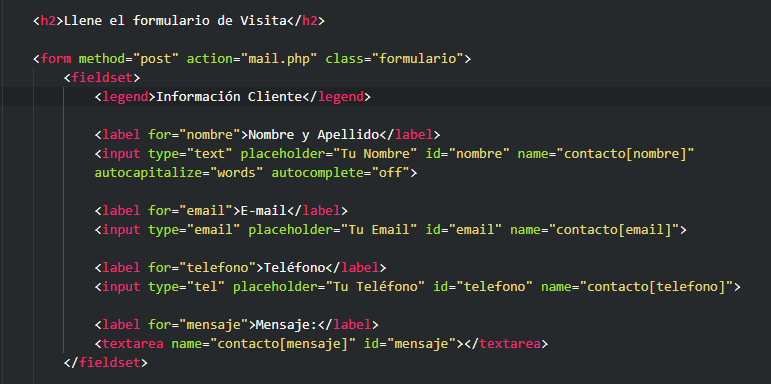
Task: Click the name value "contacto[nombre]"
Action: click(x=625, y=154)
